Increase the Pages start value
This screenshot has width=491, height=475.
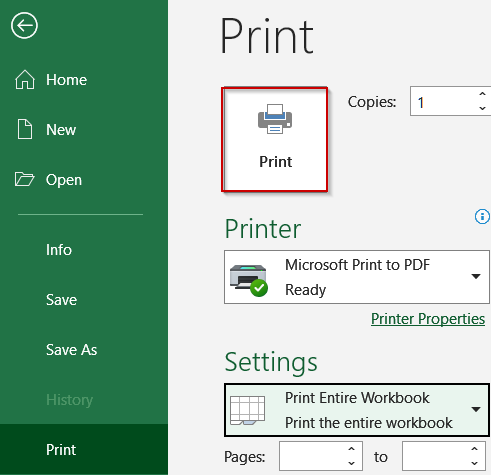coord(351,449)
